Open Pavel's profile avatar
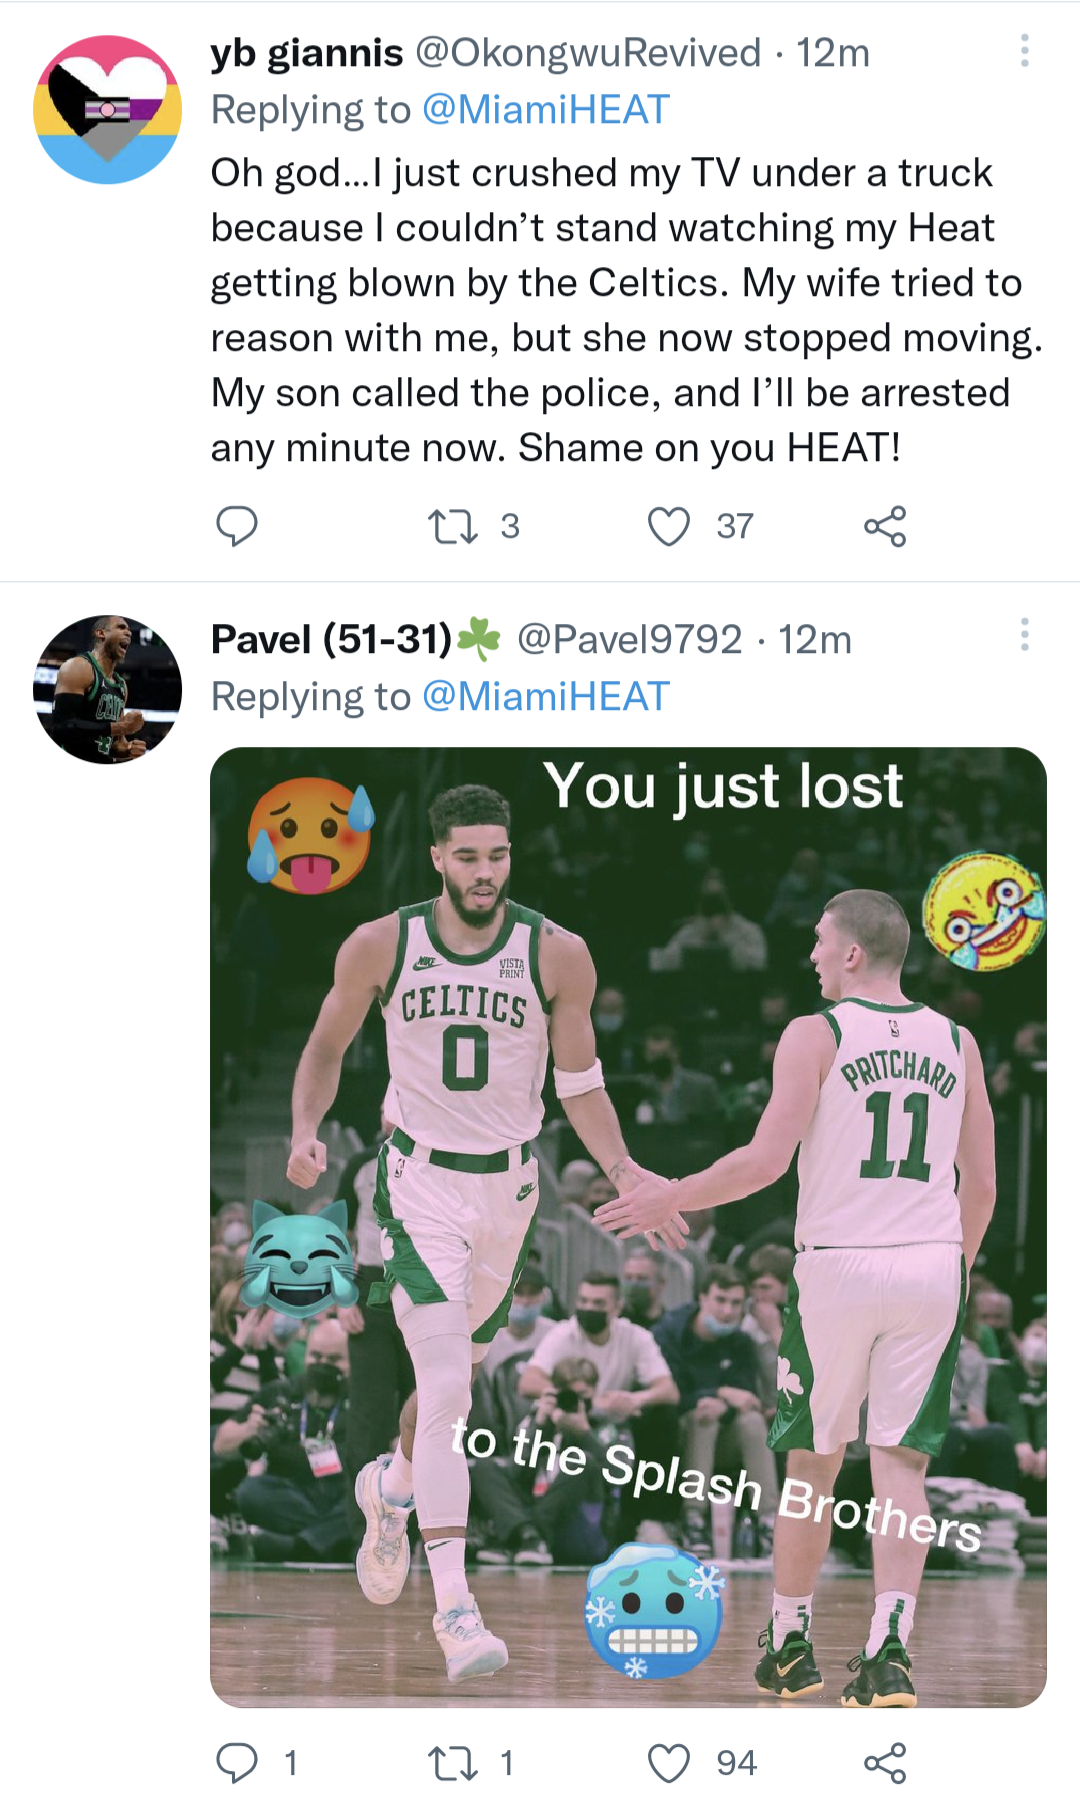This screenshot has width=1080, height=1818. (108, 689)
